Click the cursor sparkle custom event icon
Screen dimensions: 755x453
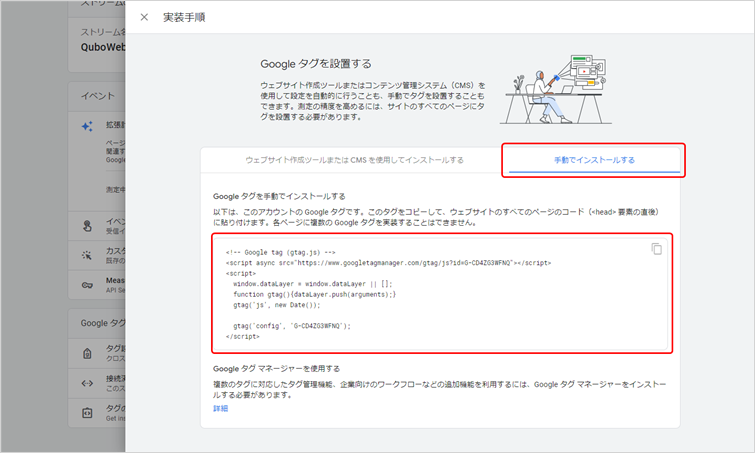pos(87,255)
